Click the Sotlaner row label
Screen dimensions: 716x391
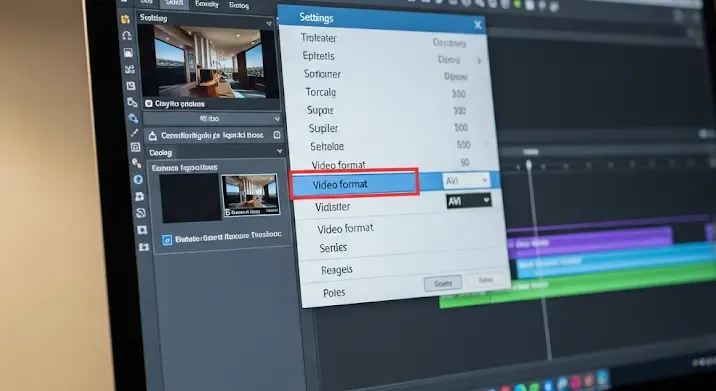point(322,74)
